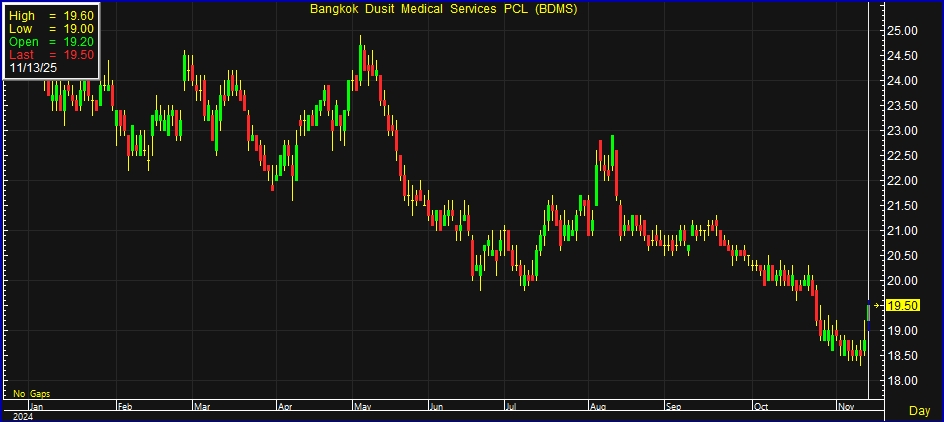Click the High value in info box
Viewport: 944px width, 422px height.
click(x=51, y=16)
